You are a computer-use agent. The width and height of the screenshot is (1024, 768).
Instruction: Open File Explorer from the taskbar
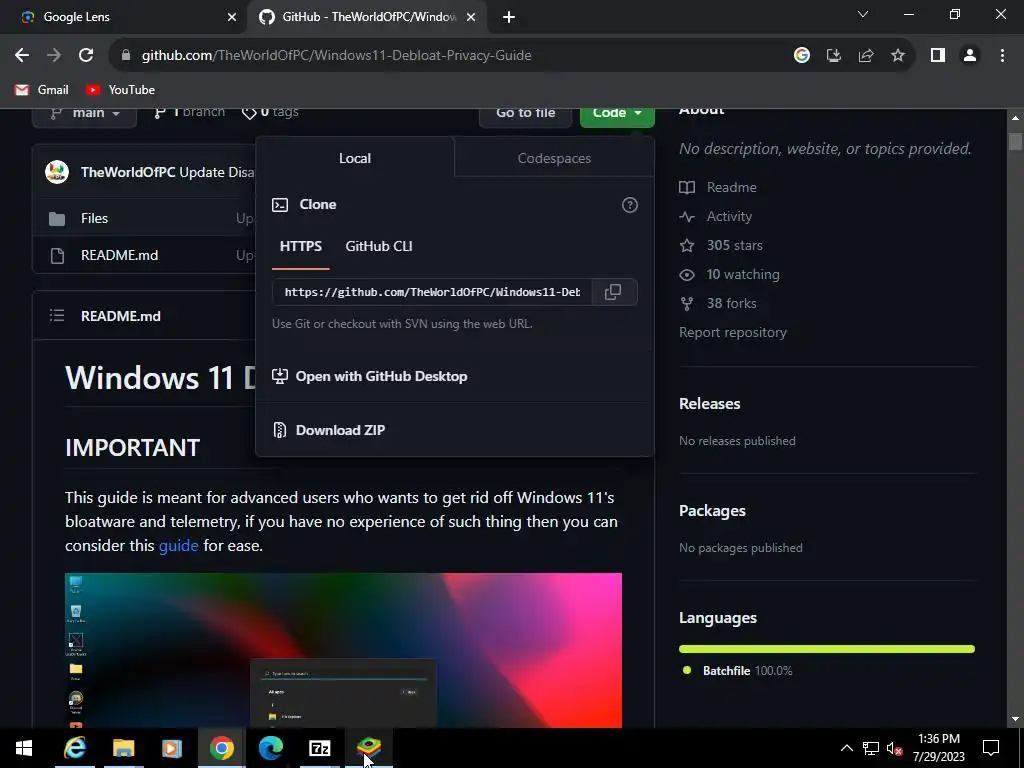coord(123,748)
